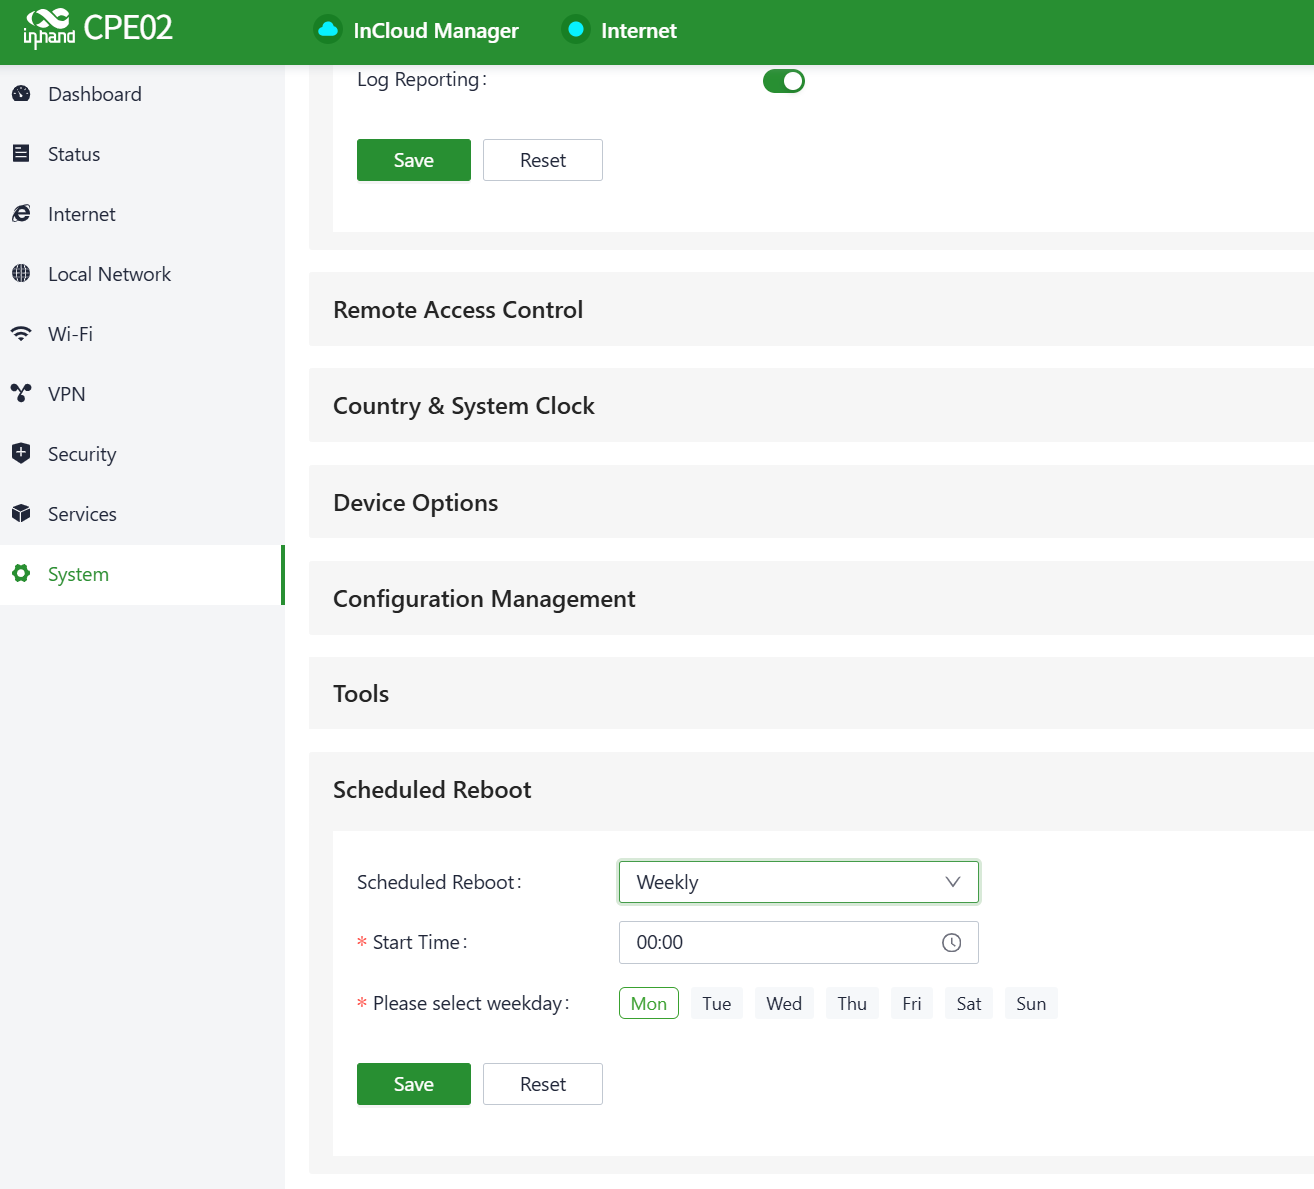Image resolution: width=1314 pixels, height=1189 pixels.
Task: Expand the Country & System Clock section
Action: (x=464, y=406)
